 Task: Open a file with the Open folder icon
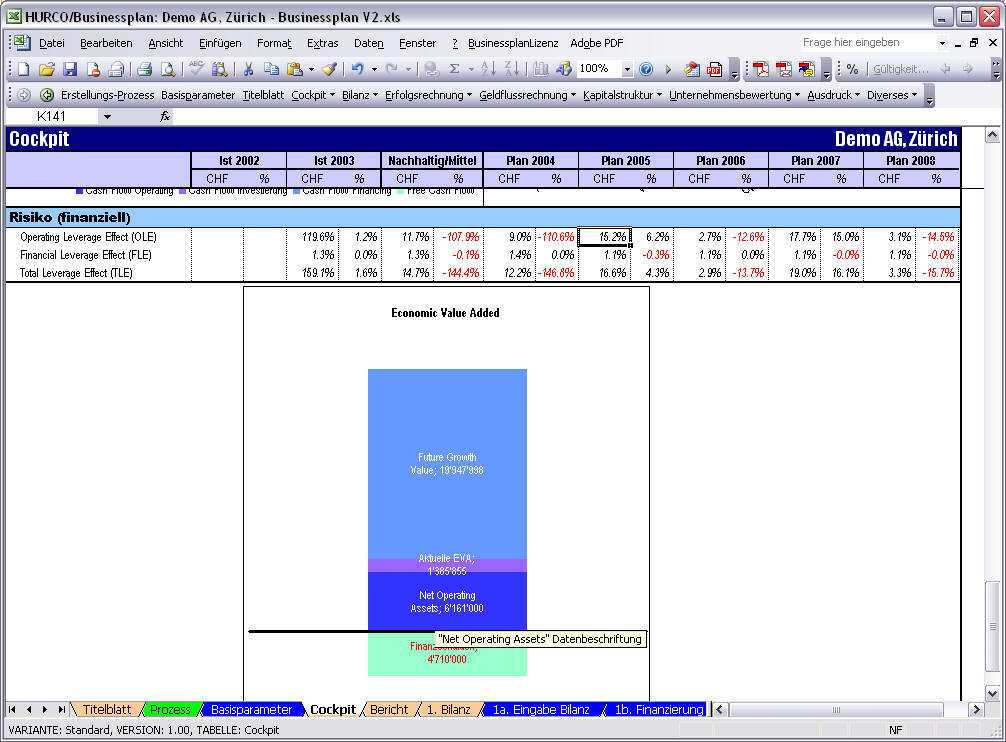pos(47,69)
